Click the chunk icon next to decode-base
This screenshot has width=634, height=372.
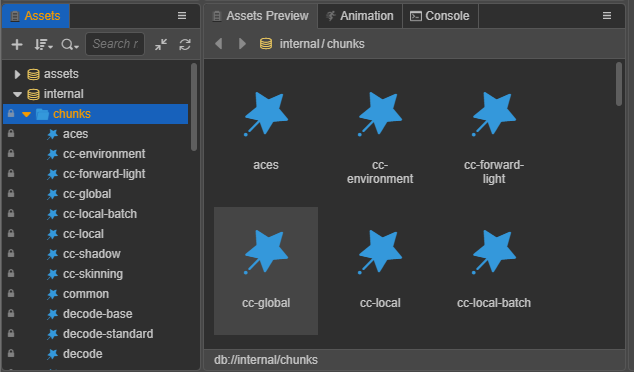[x=52, y=314]
